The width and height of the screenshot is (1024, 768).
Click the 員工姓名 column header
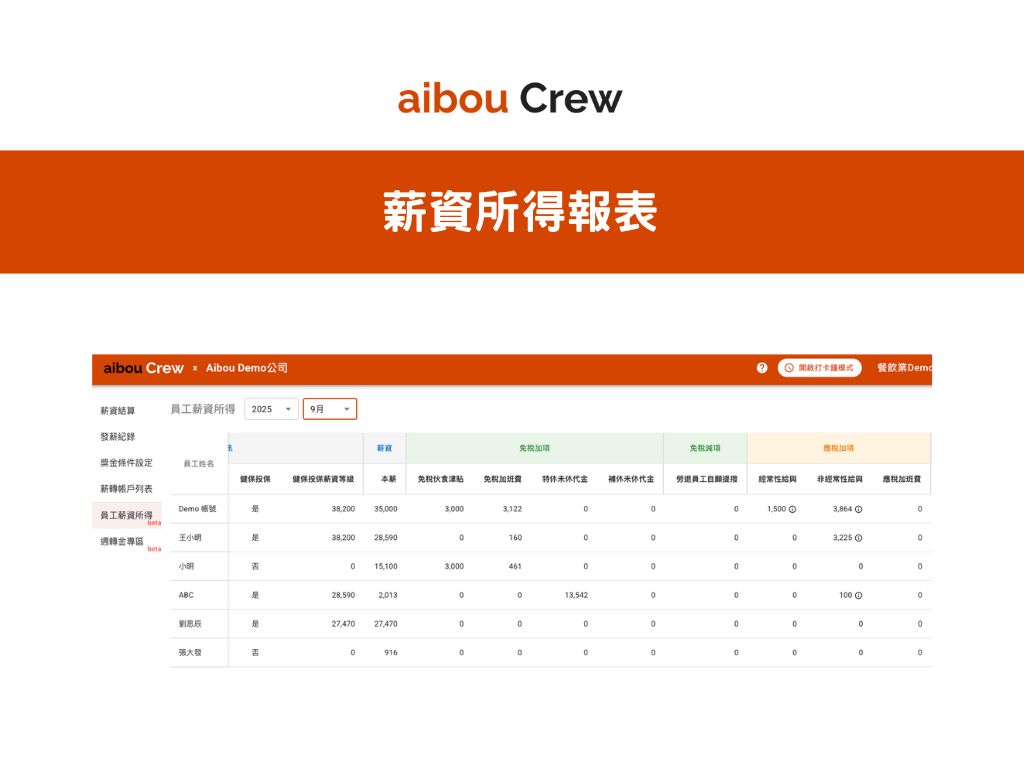coord(199,464)
